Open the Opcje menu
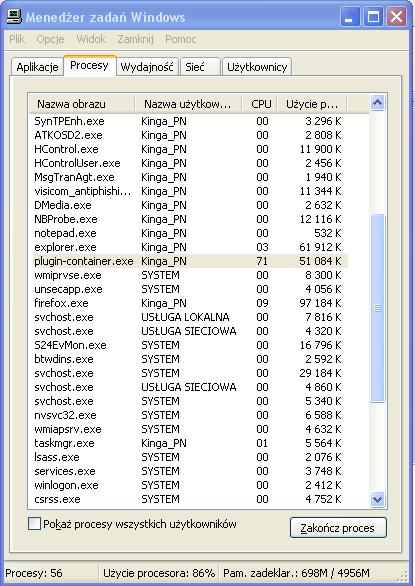415x586 pixels. [50, 39]
